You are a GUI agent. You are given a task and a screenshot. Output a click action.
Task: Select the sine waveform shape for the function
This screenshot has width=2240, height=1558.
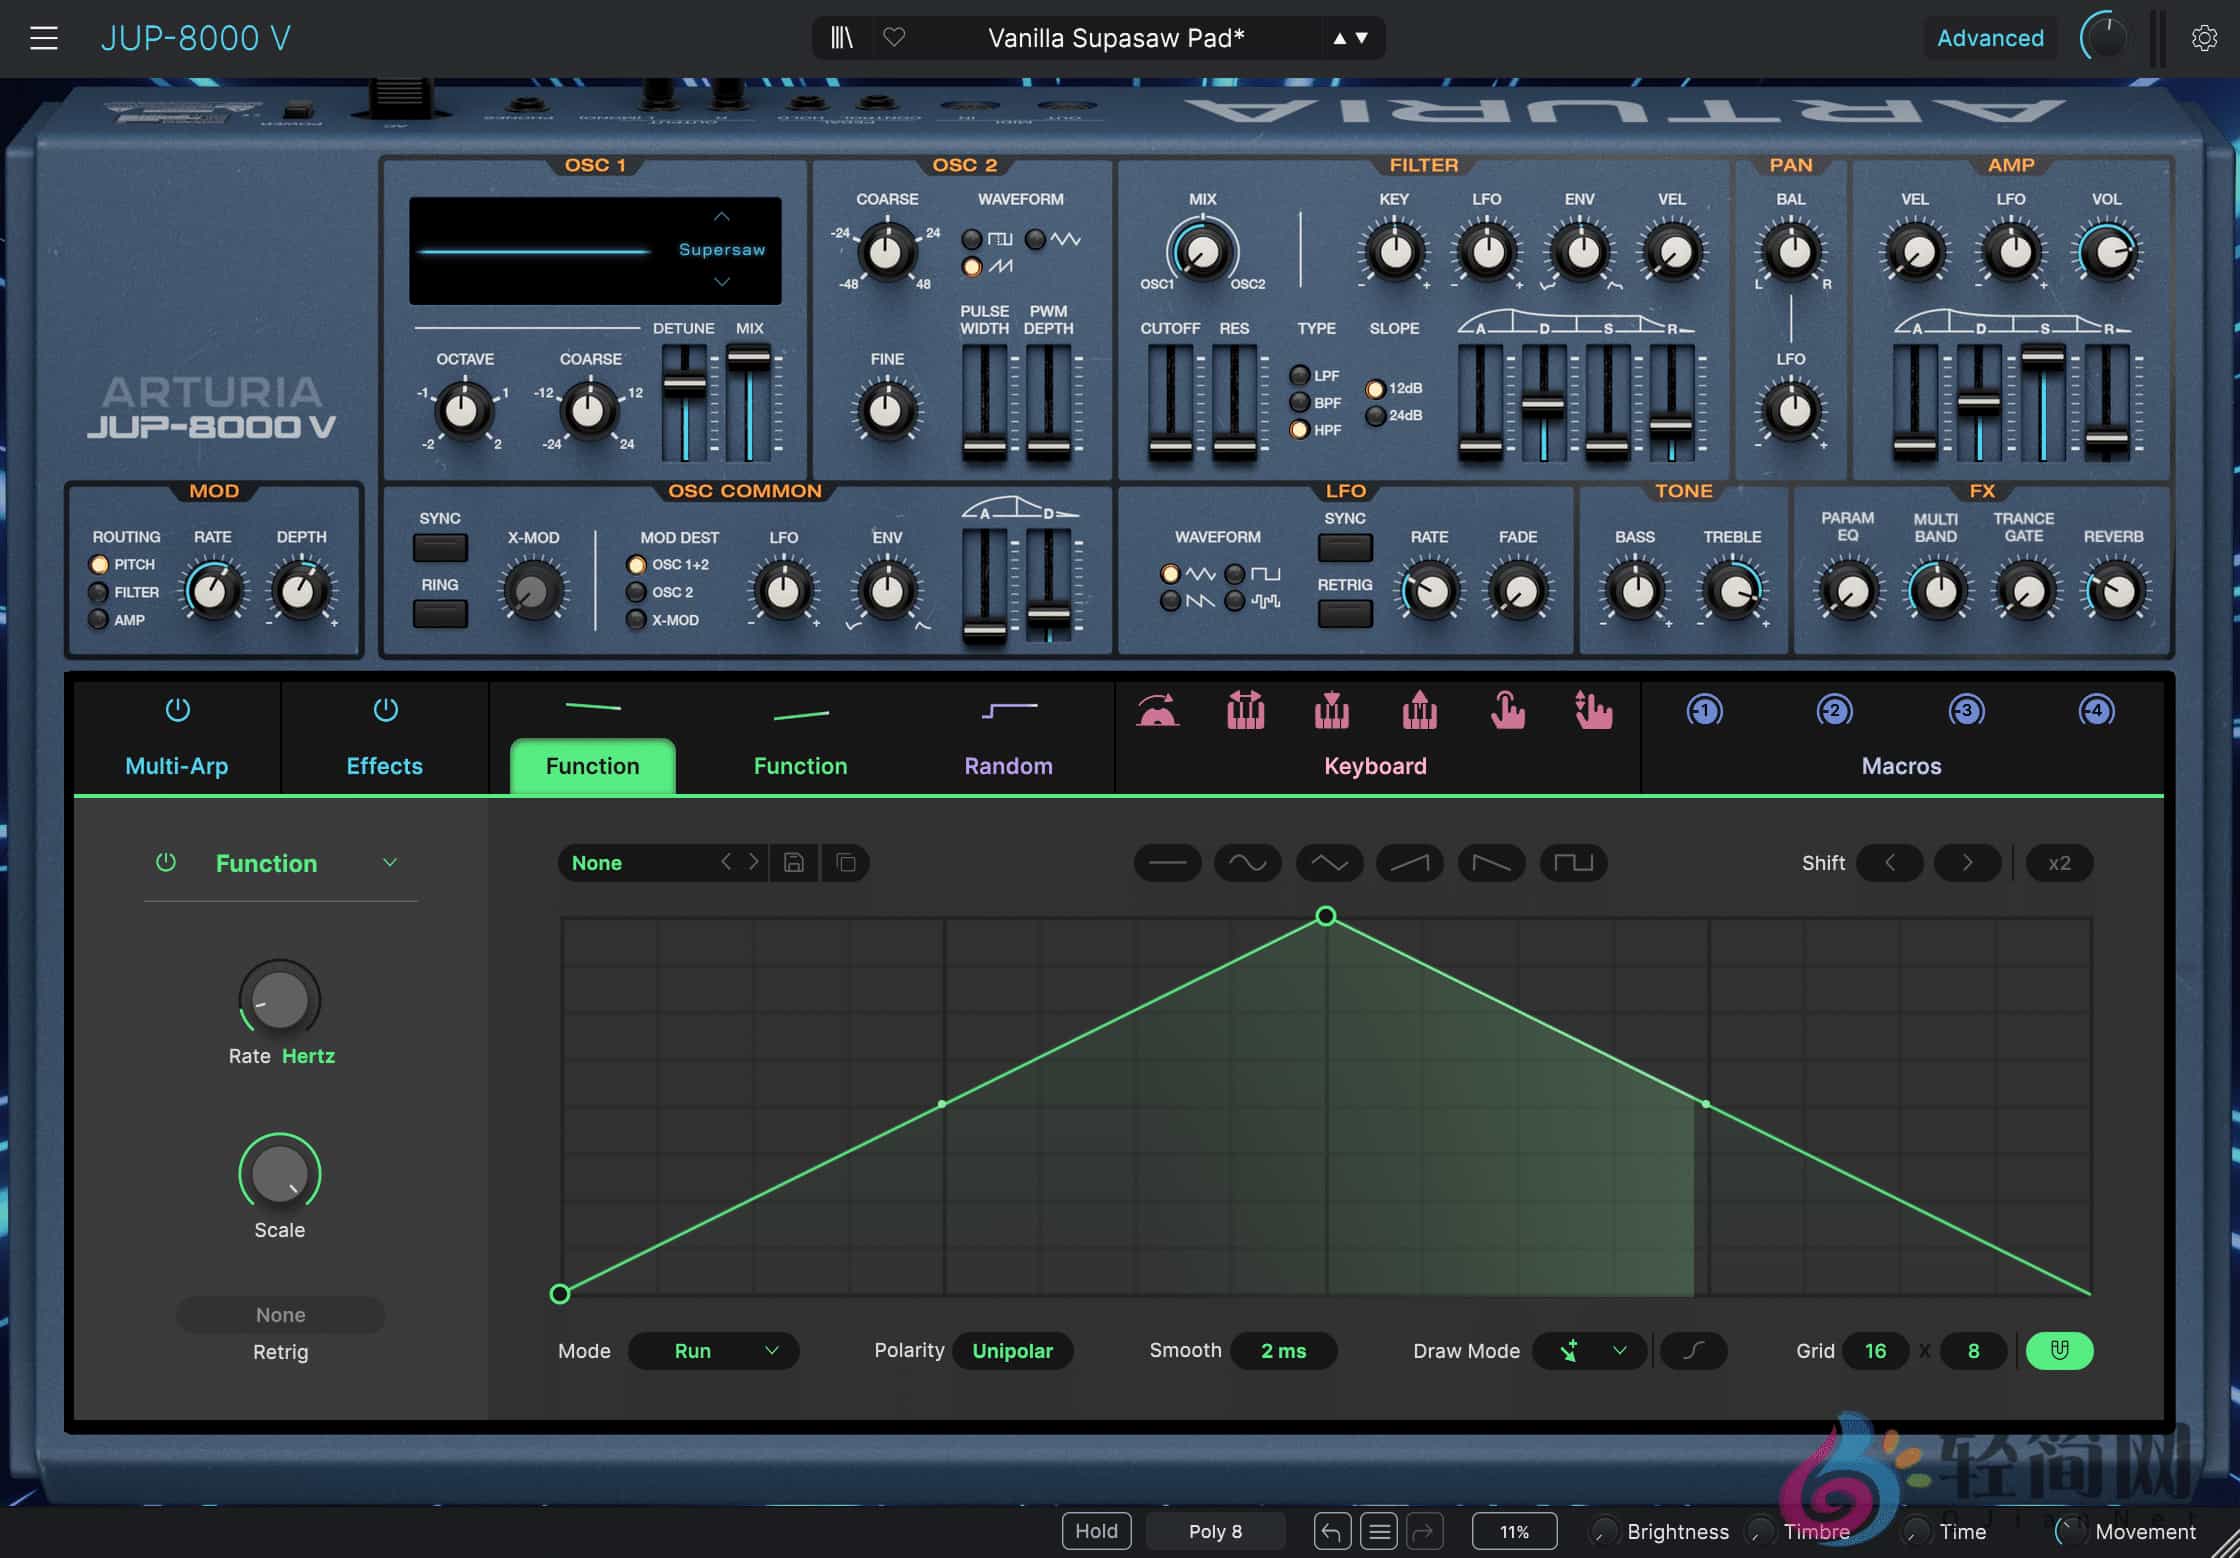click(1248, 862)
